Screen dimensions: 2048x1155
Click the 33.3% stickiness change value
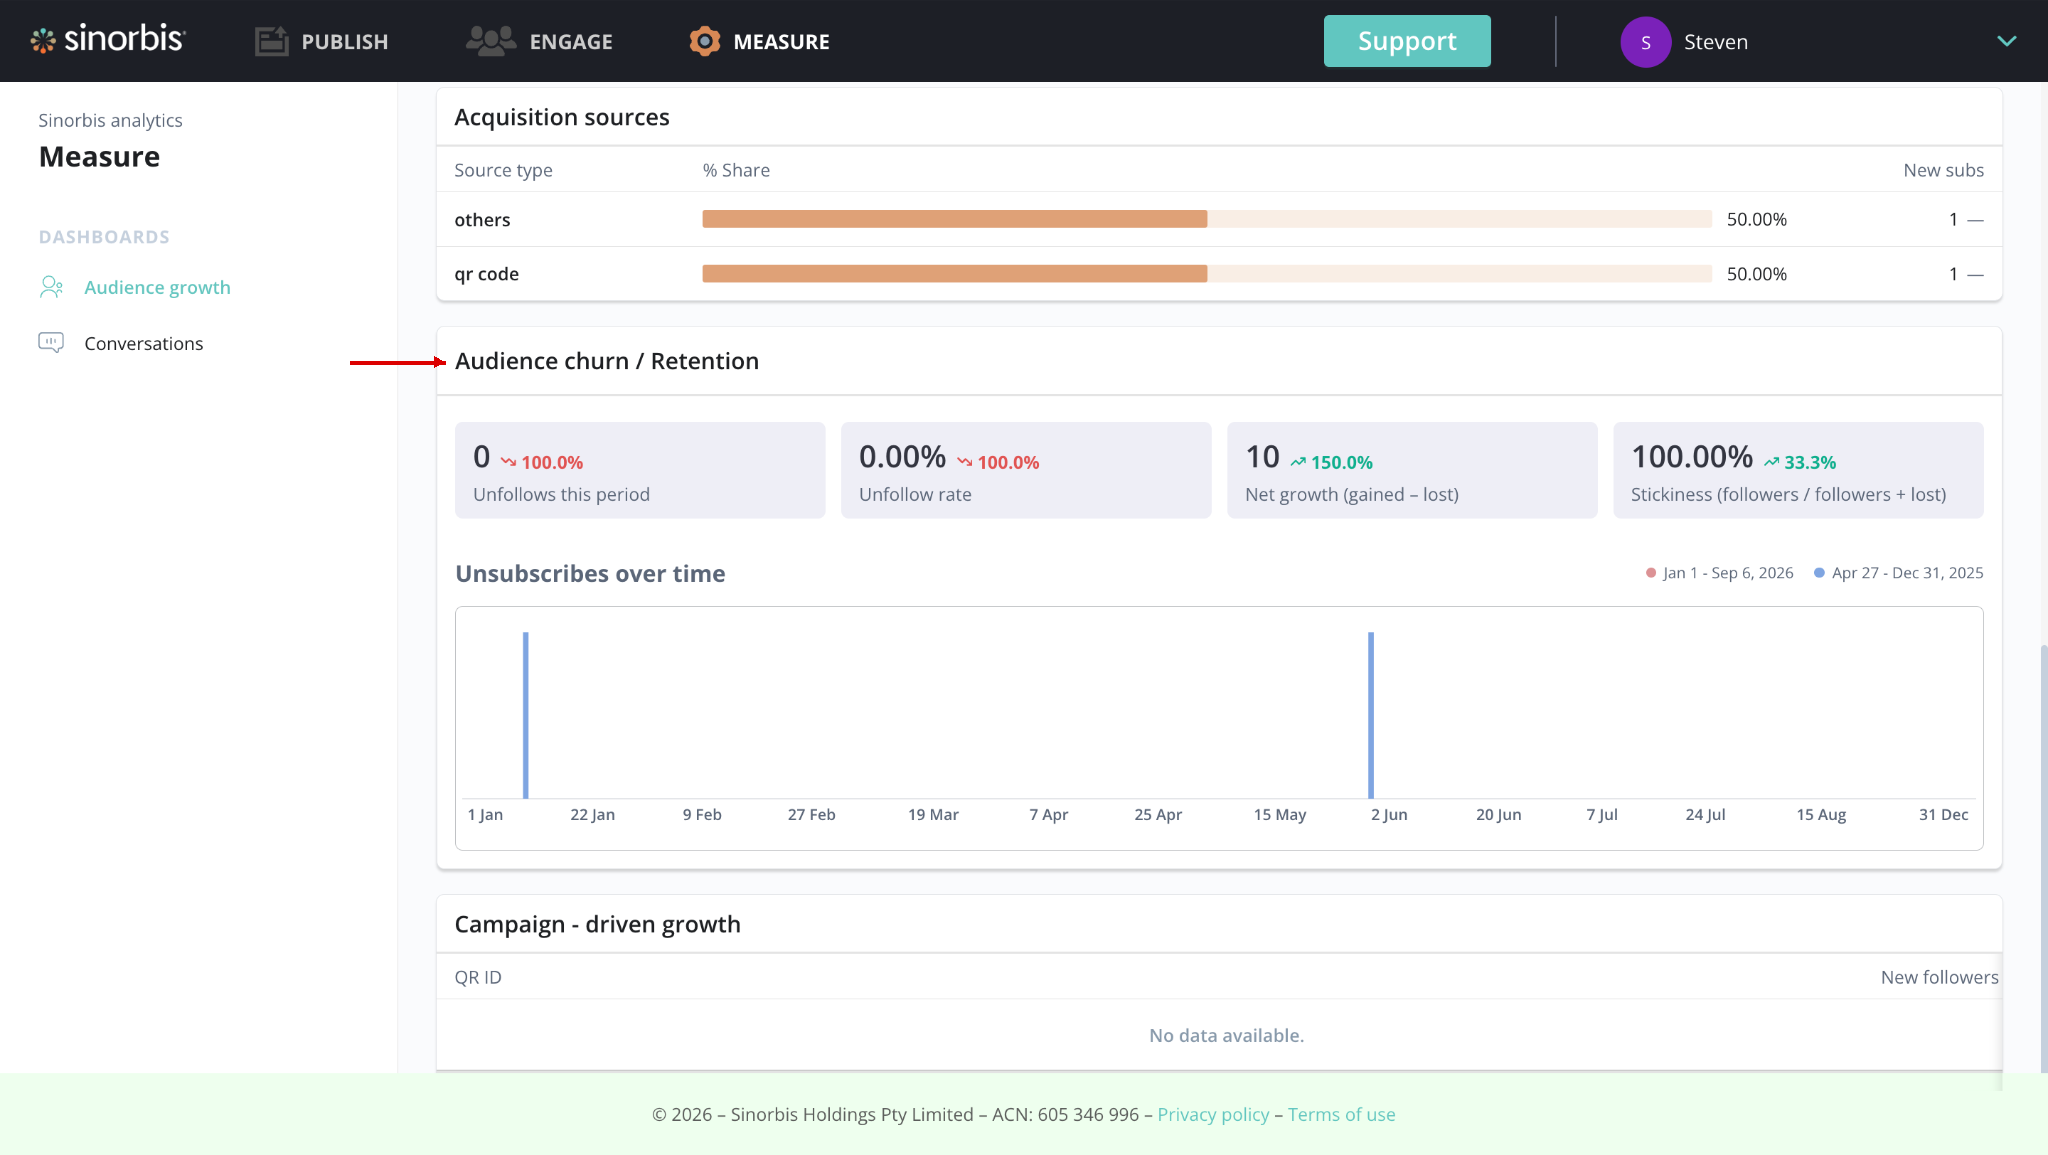point(1809,462)
